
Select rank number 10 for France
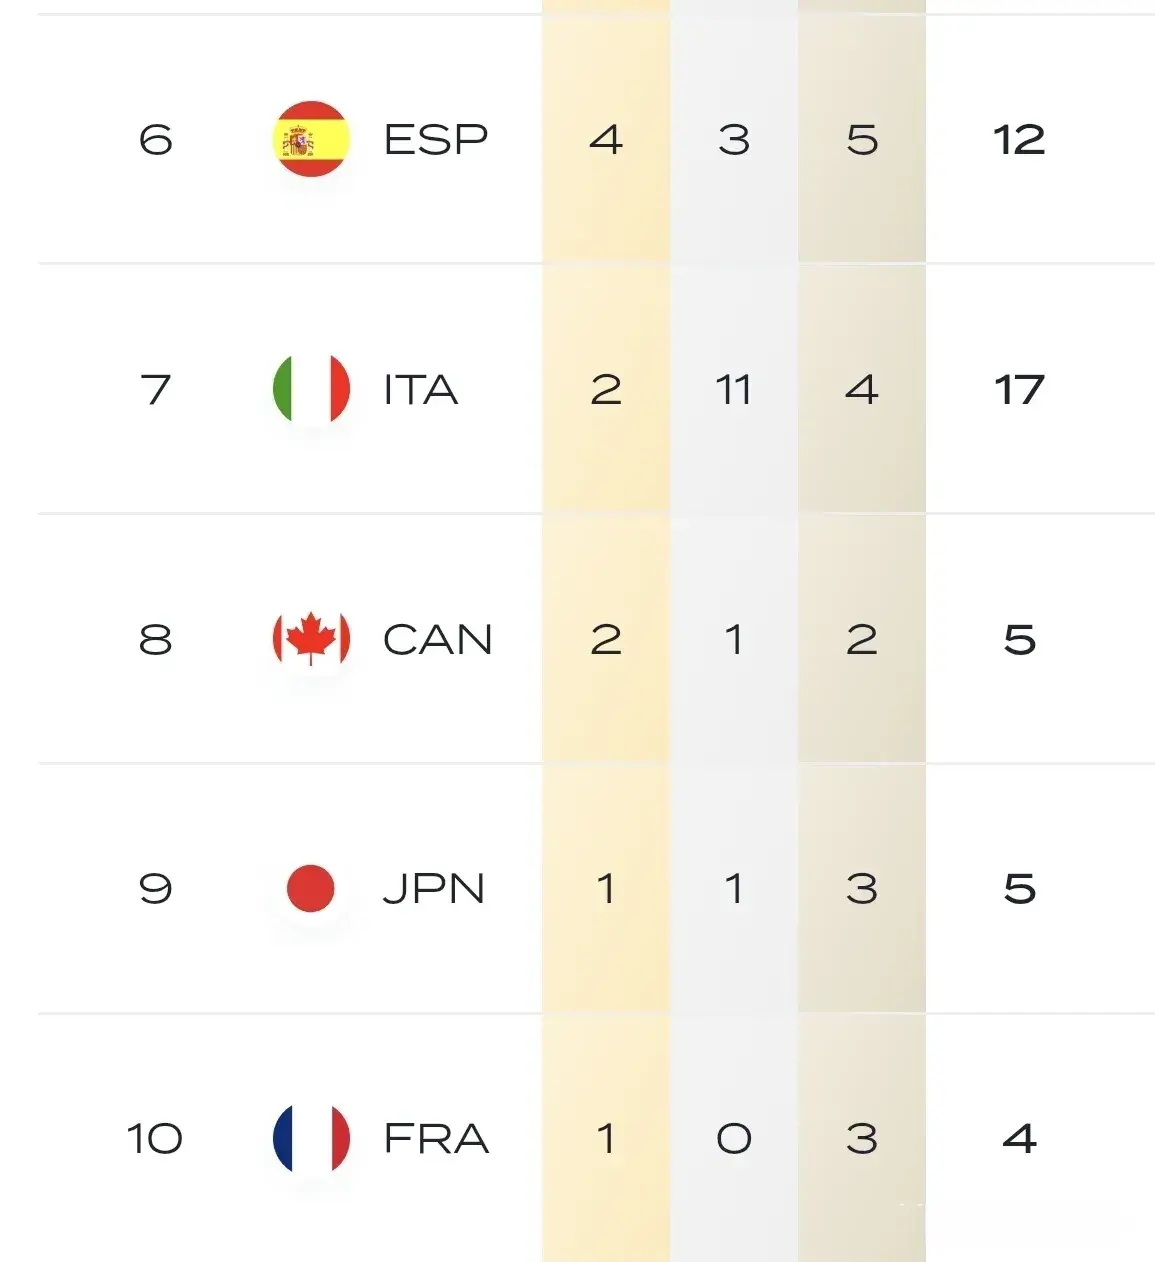(x=155, y=1138)
